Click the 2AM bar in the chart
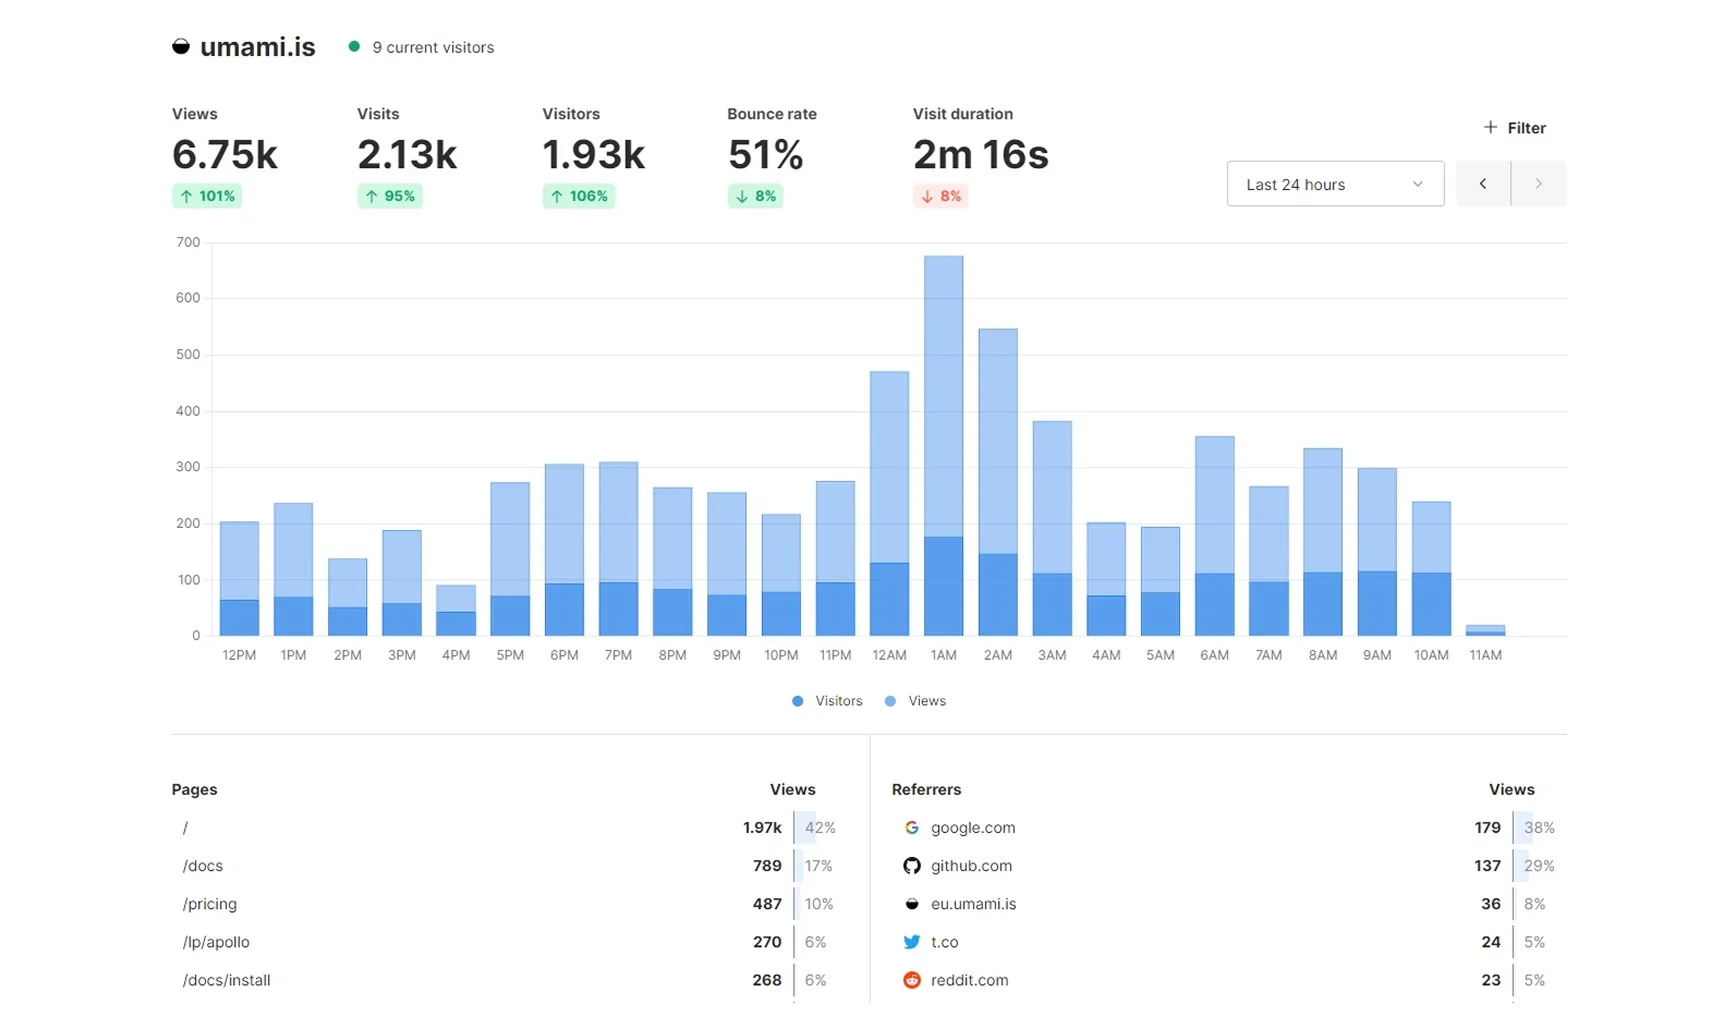The width and height of the screenshot is (1736, 1024). point(997,482)
